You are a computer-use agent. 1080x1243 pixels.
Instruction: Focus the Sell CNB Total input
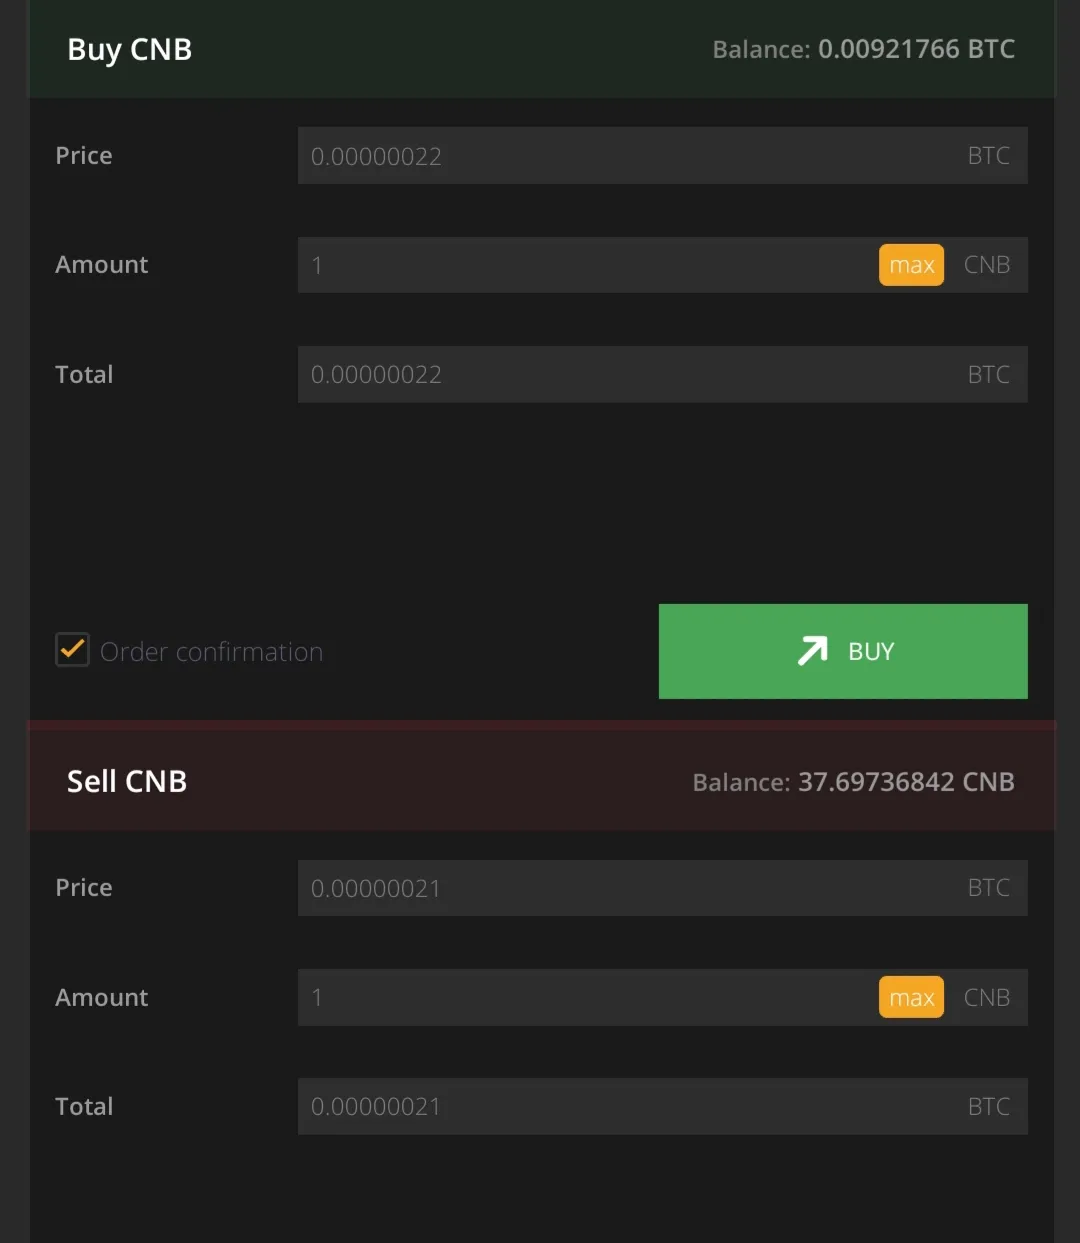pos(662,1106)
